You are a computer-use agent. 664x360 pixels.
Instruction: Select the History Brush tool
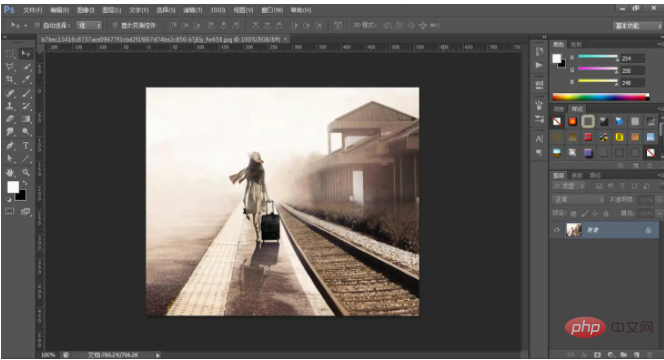[x=26, y=106]
